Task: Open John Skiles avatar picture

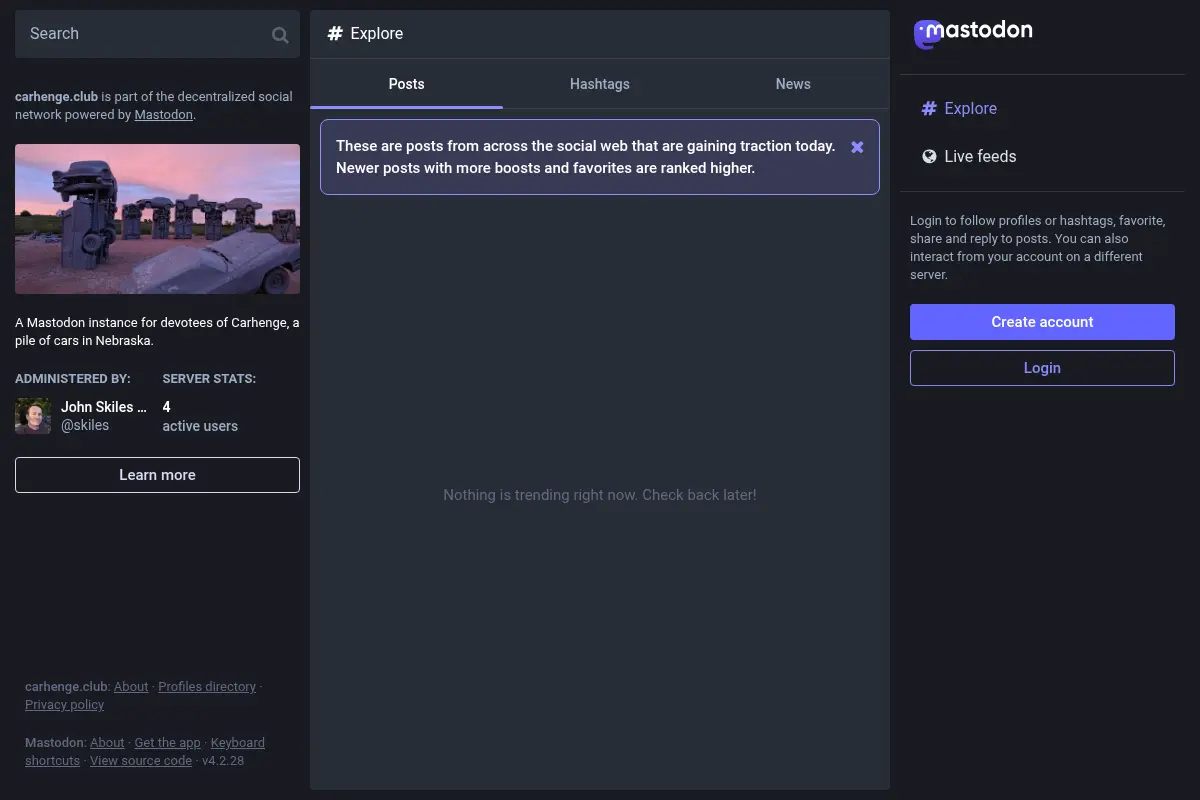Action: coord(33,416)
